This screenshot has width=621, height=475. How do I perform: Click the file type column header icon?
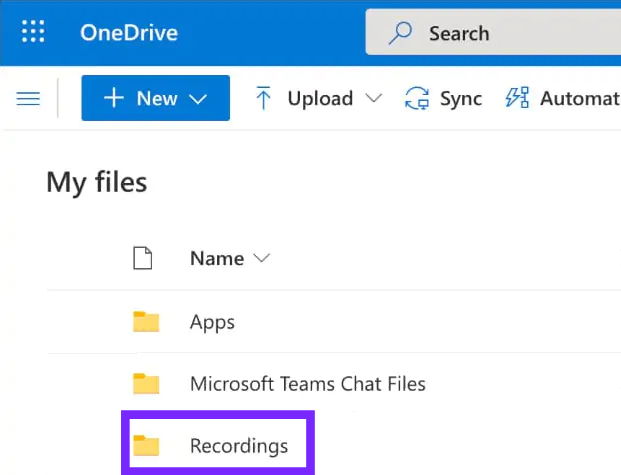[x=144, y=259]
